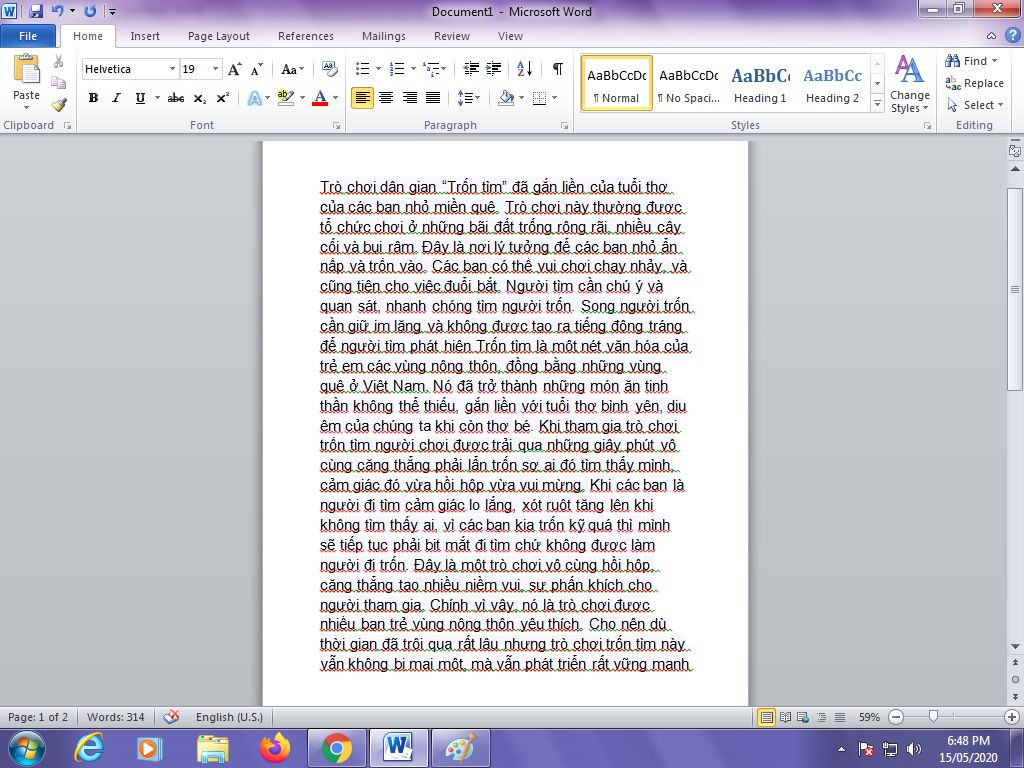Toggle Align Text Left
1024x768 pixels.
(x=362, y=98)
